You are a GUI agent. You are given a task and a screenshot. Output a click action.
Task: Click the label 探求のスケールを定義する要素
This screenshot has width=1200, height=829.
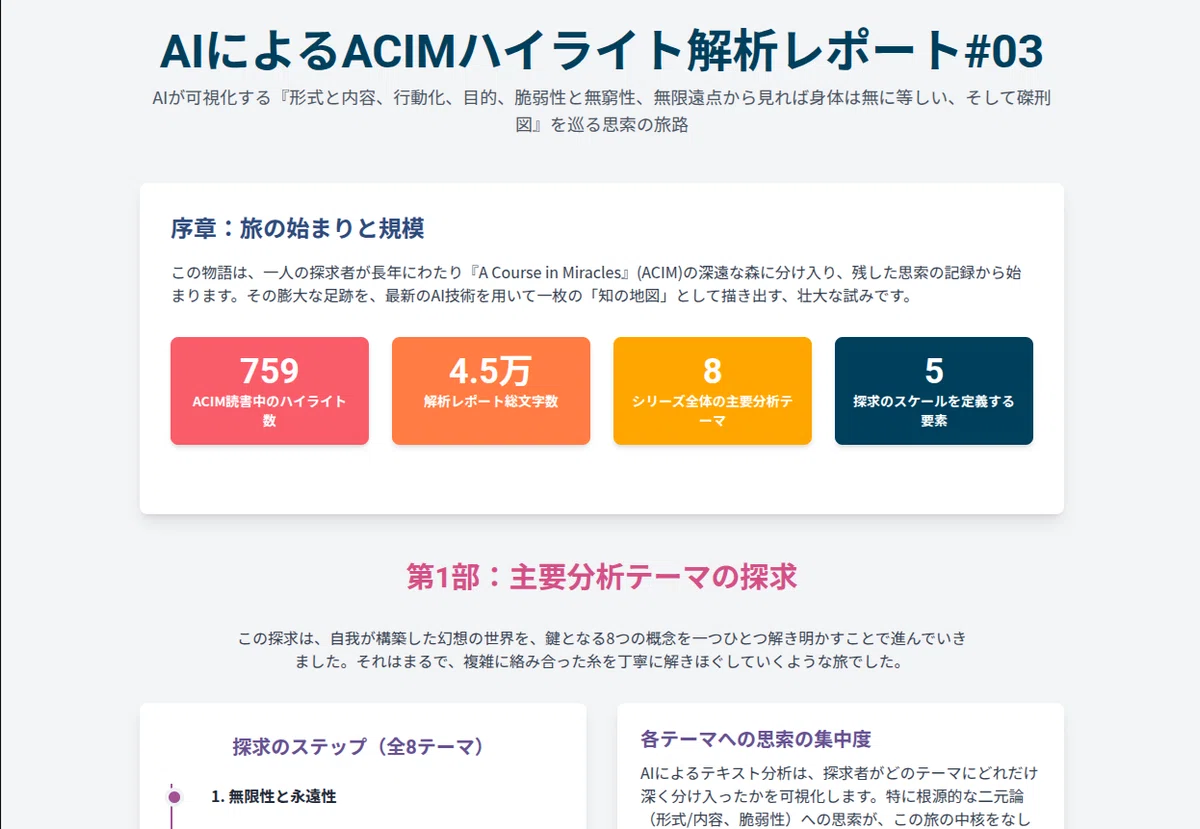click(x=934, y=411)
